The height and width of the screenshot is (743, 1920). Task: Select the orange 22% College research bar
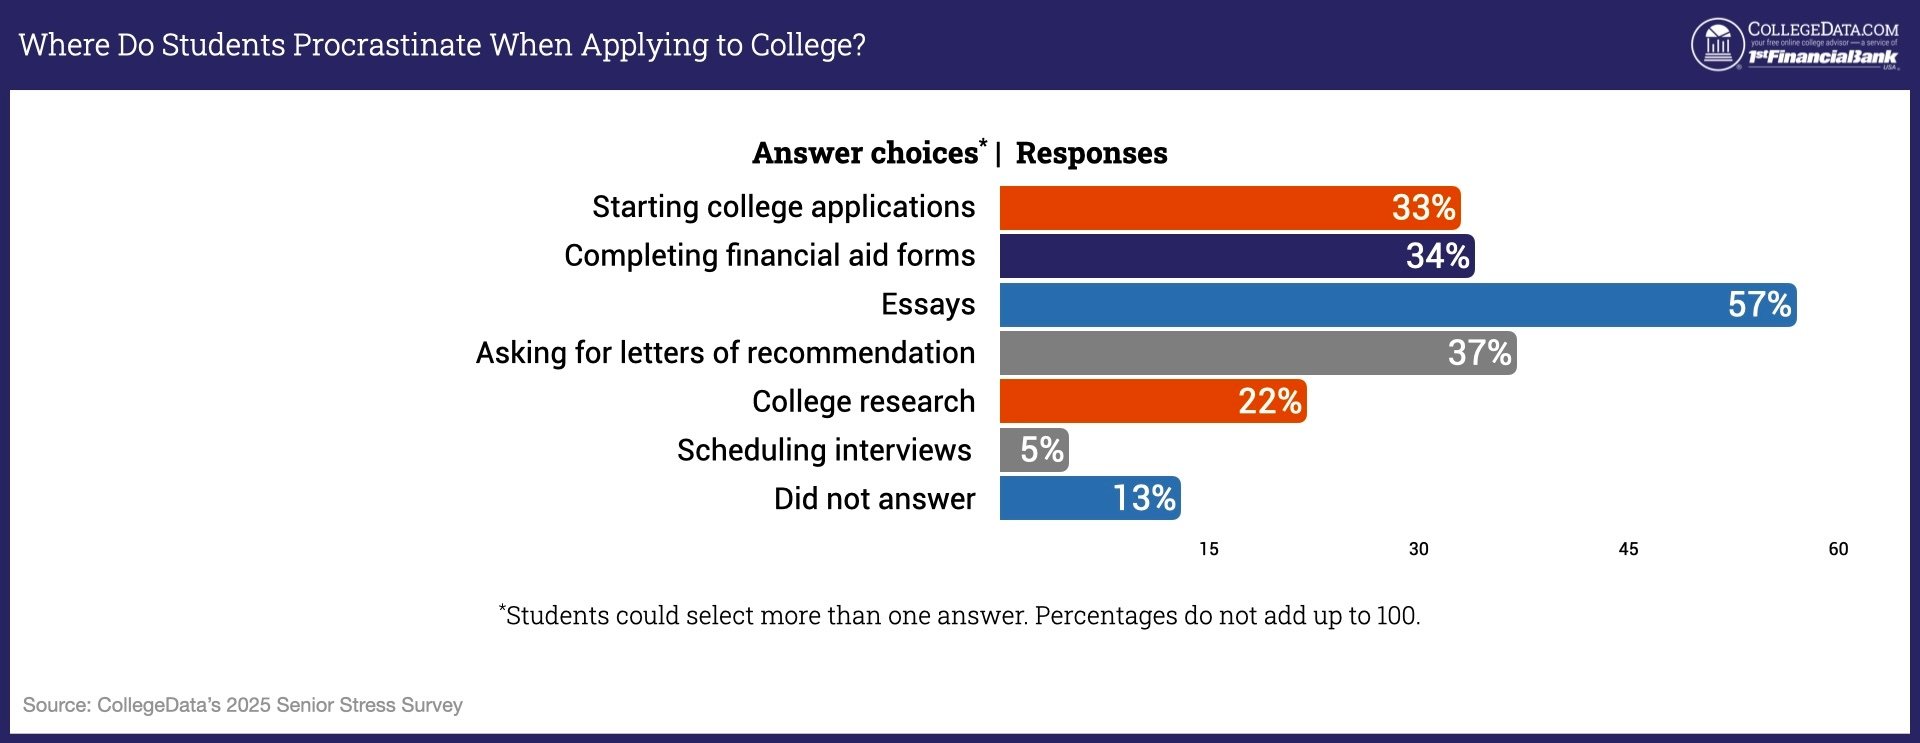[1152, 401]
